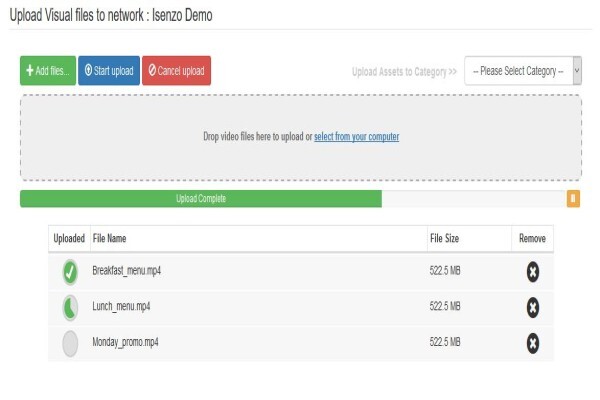Remove Monday_promo.mp4 with its X icon
The height and width of the screenshot is (400, 600).
(x=533, y=343)
